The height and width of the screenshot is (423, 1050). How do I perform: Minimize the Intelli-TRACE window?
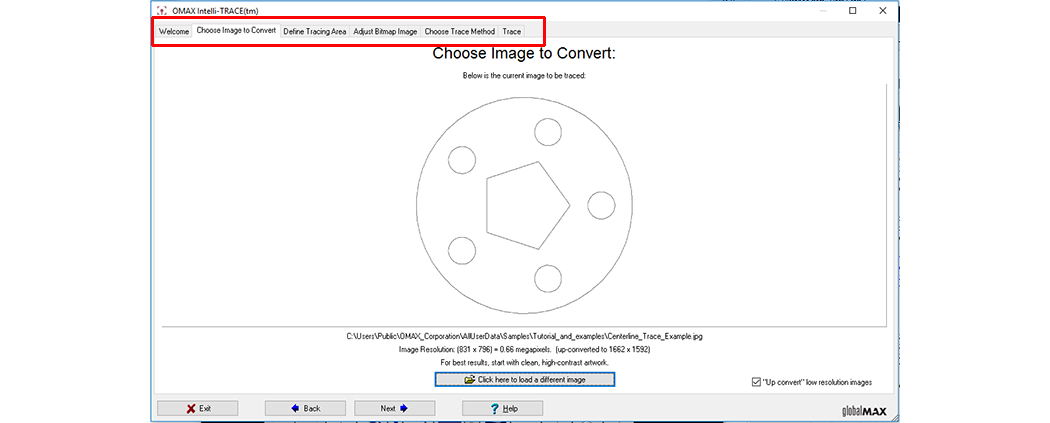[x=820, y=11]
